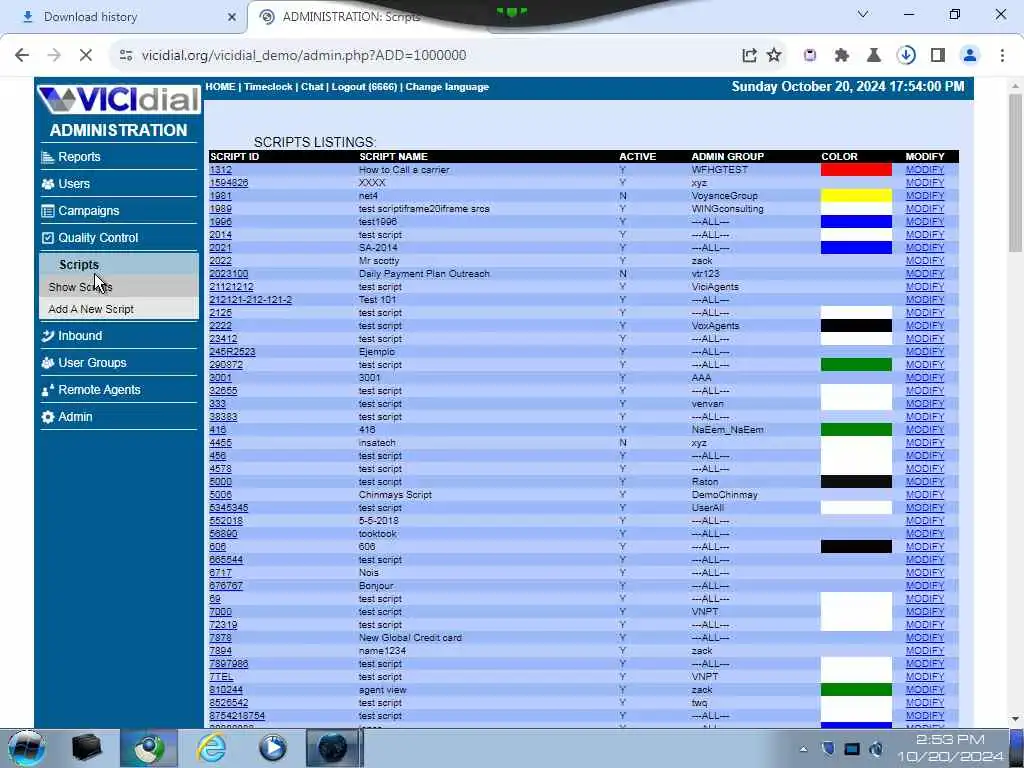Close the Download history tab
The width and height of the screenshot is (1024, 768).
232,17
